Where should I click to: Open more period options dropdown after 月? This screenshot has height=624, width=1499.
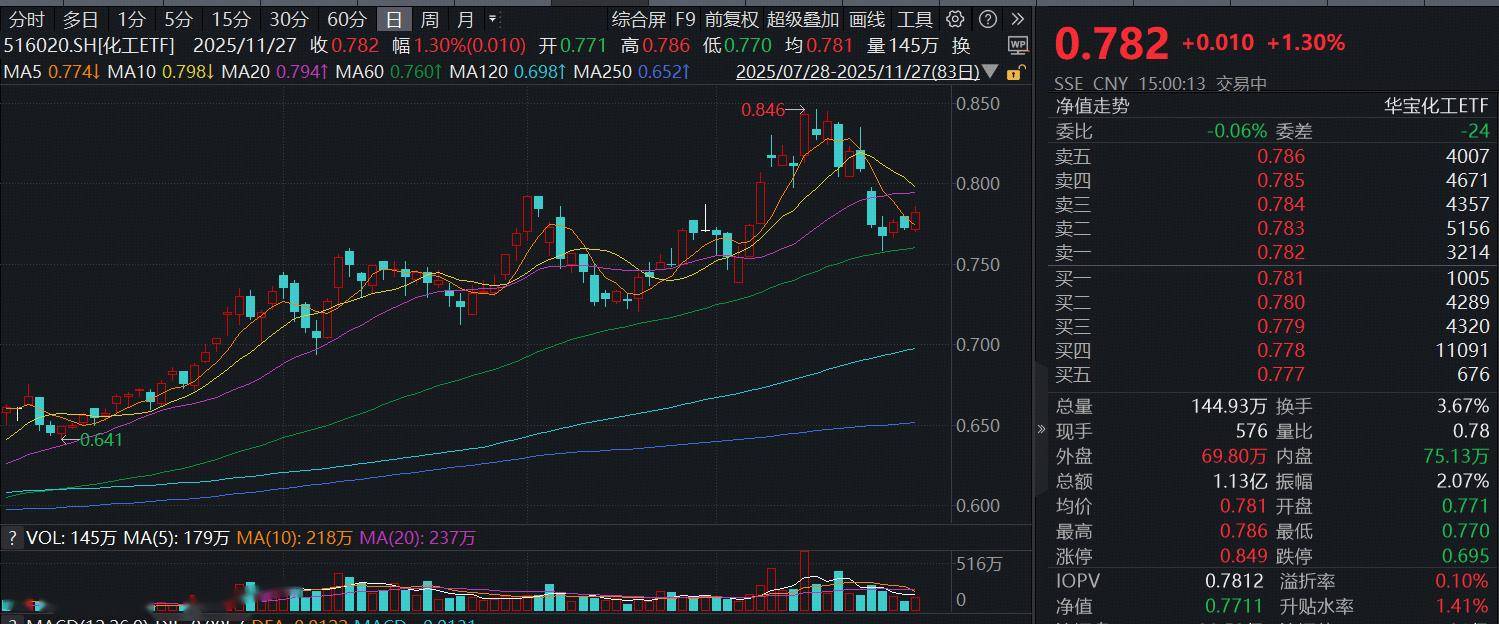point(492,19)
